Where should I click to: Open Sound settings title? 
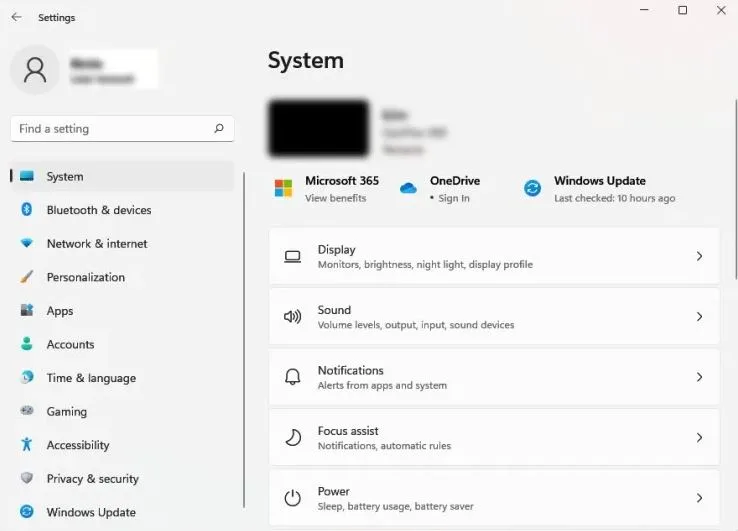tap(334, 310)
